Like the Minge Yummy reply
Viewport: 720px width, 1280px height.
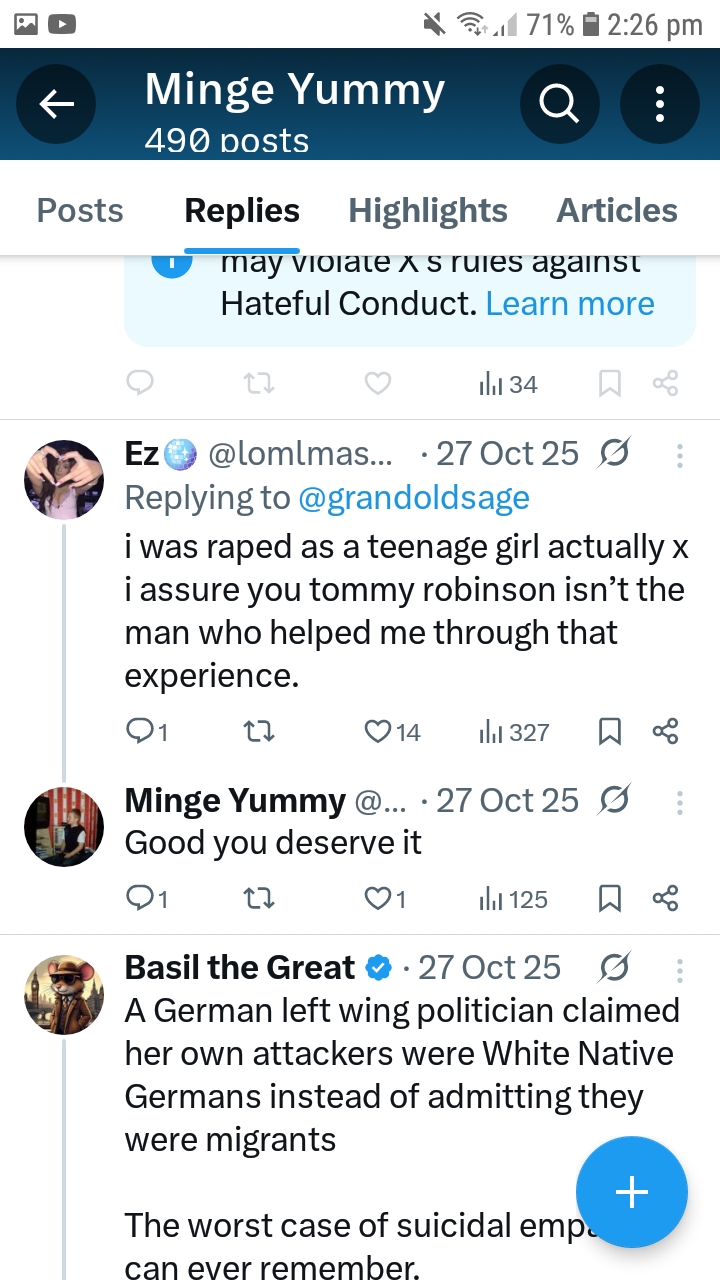tap(378, 898)
